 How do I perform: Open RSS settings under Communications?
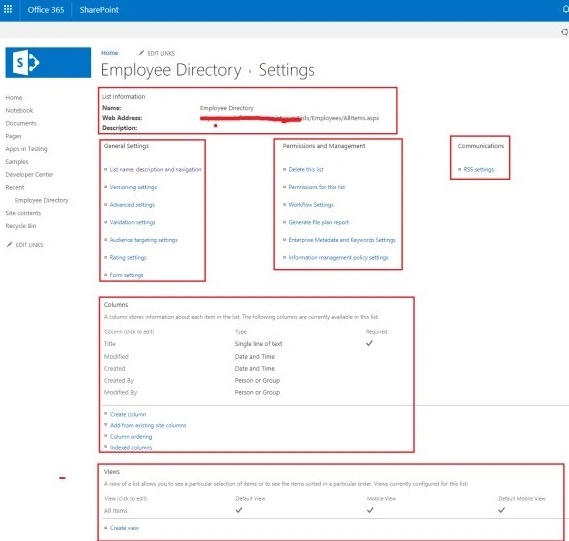pos(479,169)
